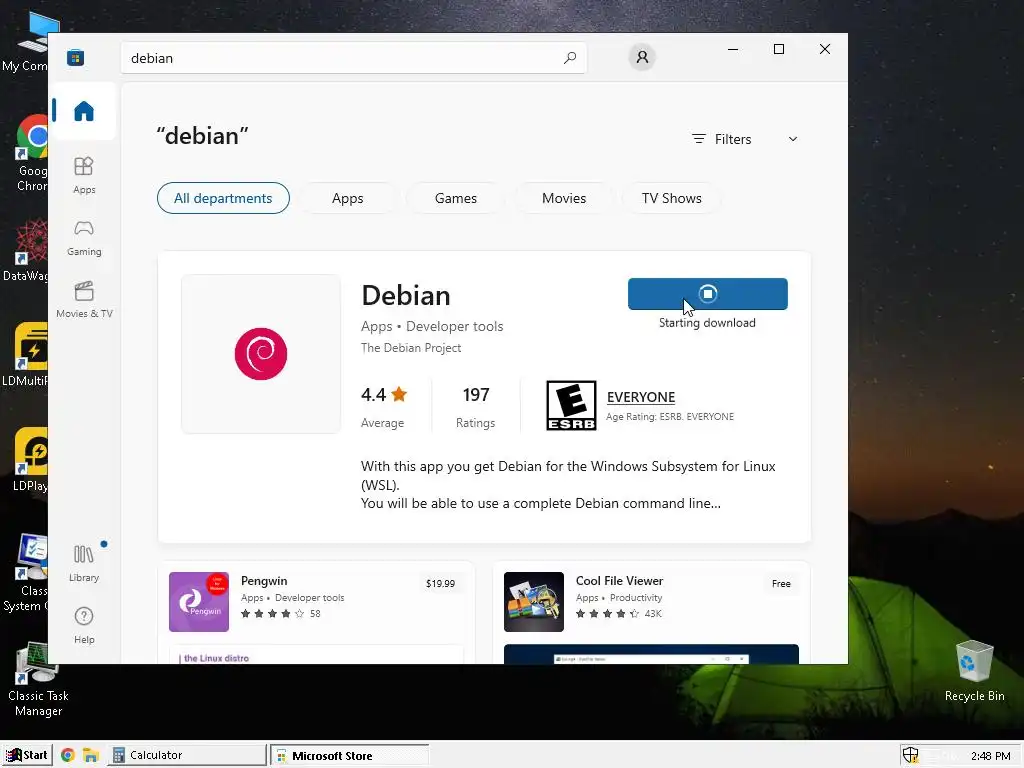
Task: Open Movies & TV in Store sidebar
Action: point(84,299)
